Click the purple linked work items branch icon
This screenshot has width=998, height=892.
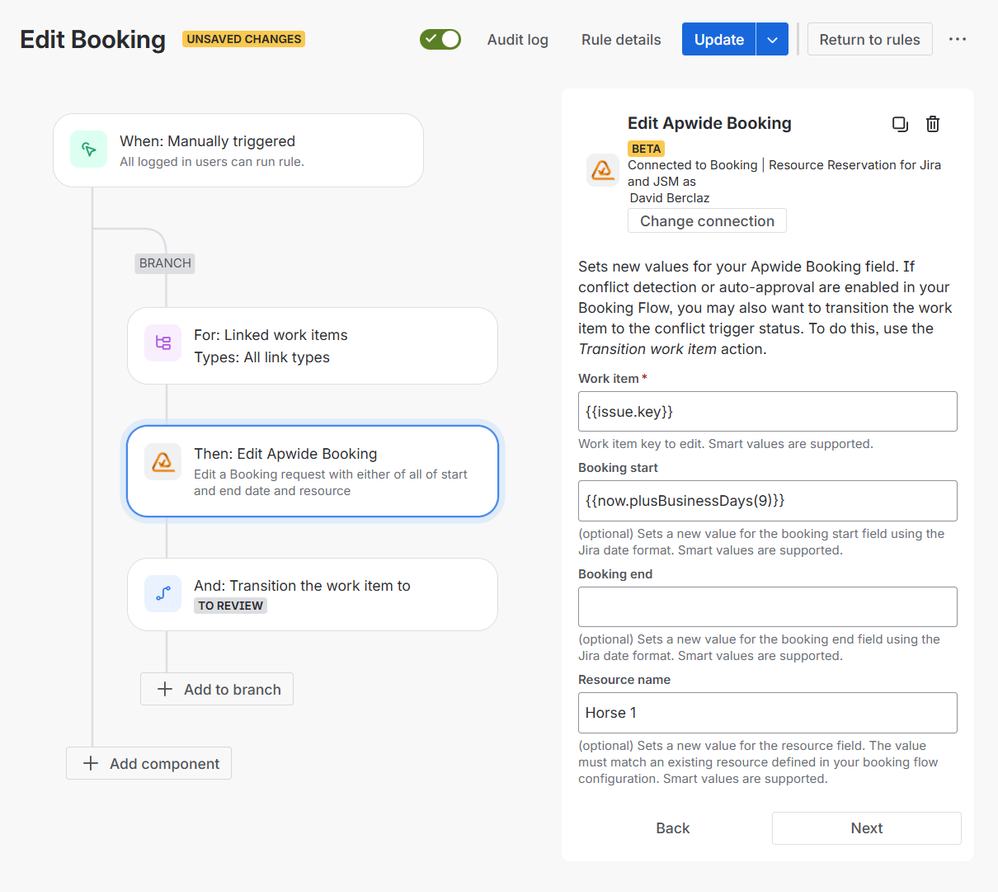point(162,345)
